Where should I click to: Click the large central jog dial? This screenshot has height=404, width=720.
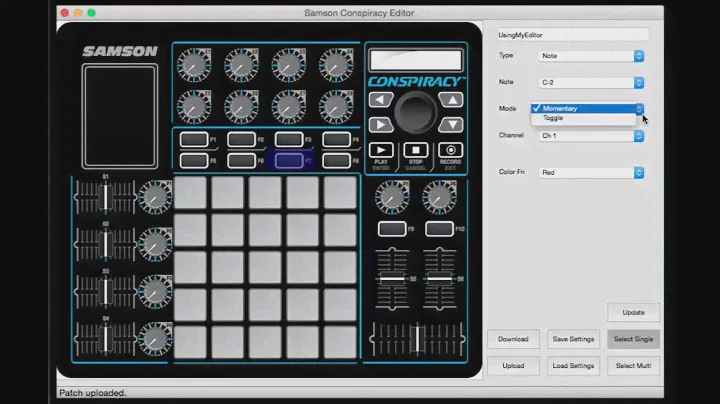coord(415,112)
